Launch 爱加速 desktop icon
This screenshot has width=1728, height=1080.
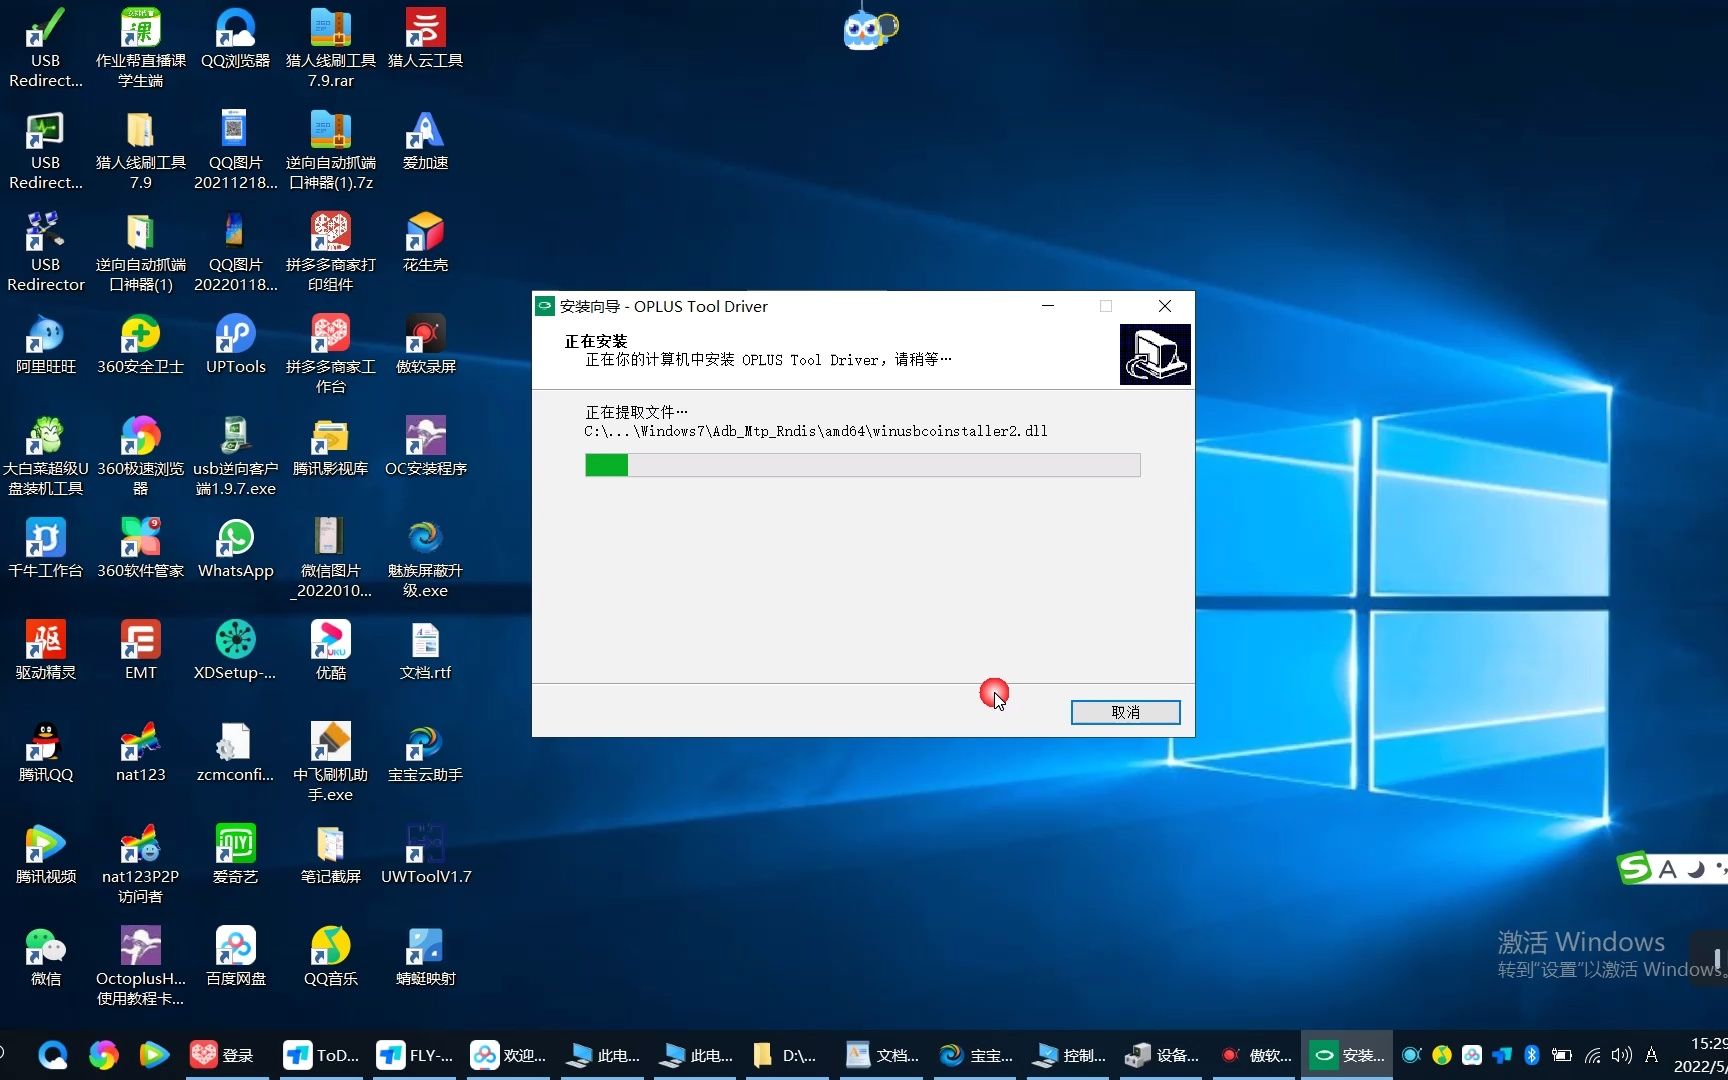coord(425,140)
